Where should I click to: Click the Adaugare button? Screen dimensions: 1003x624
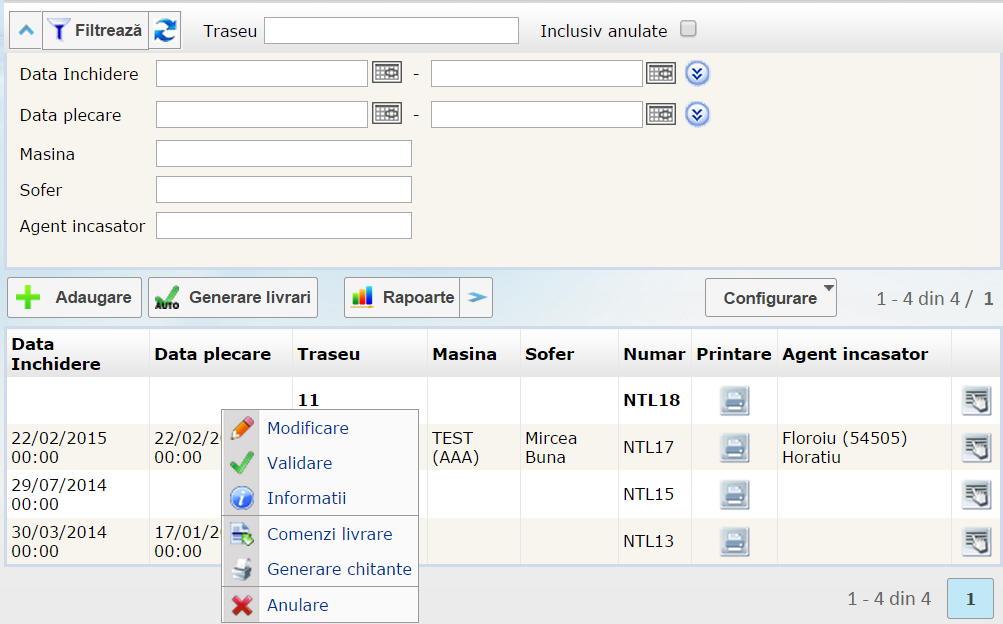75,297
